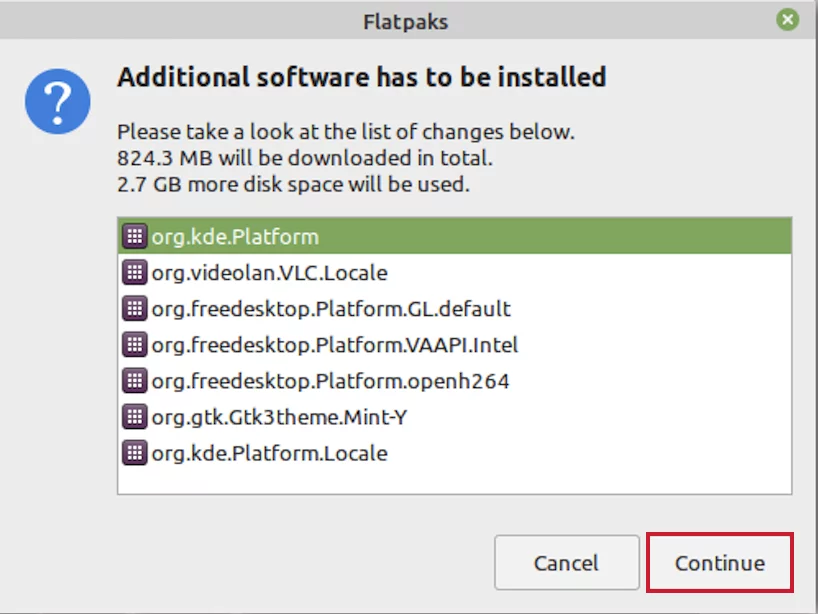The width and height of the screenshot is (818, 614).
Task: Select the org.videolan.VLC.Locale entry
Action: [x=454, y=272]
